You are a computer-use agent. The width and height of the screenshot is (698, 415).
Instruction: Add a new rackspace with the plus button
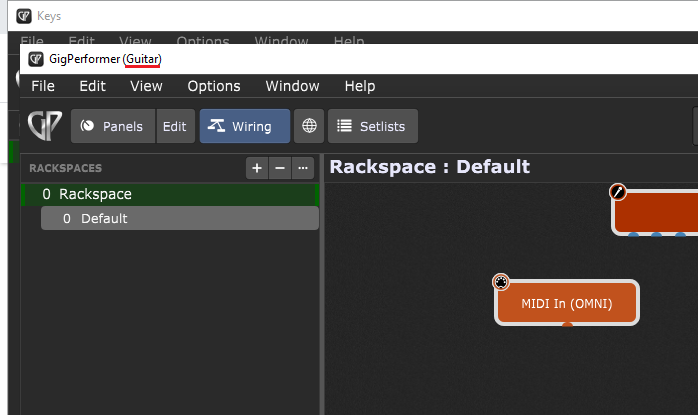click(257, 168)
